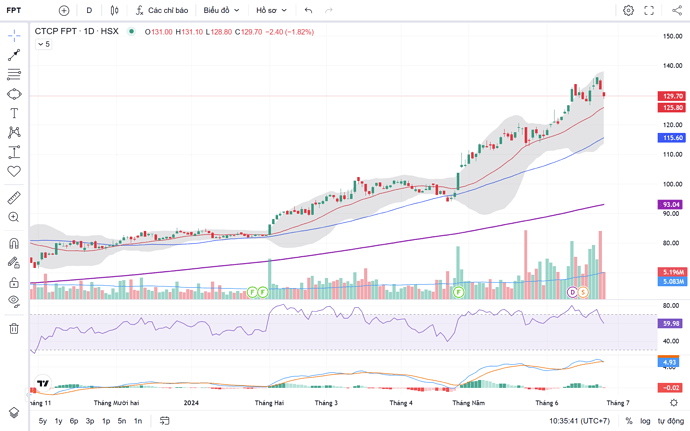Click the CTCP FPT chart title
The width and height of the screenshot is (690, 431).
point(77,31)
